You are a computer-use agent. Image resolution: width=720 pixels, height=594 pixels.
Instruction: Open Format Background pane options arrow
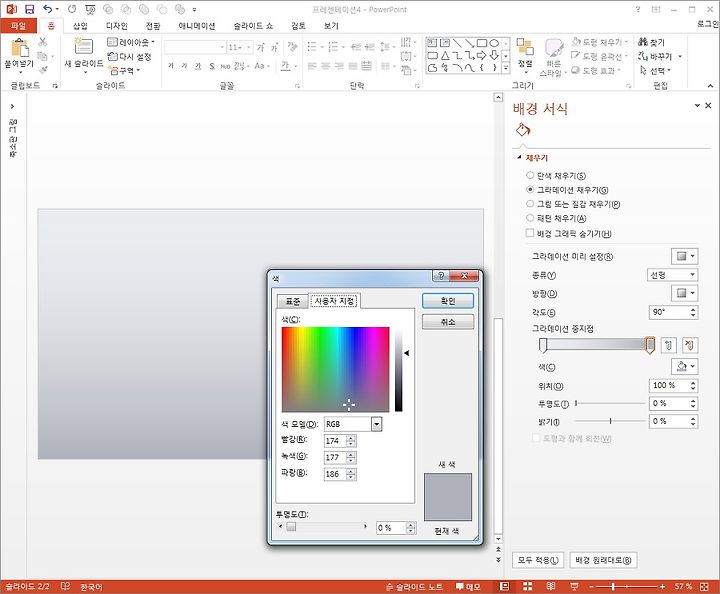coord(697,106)
